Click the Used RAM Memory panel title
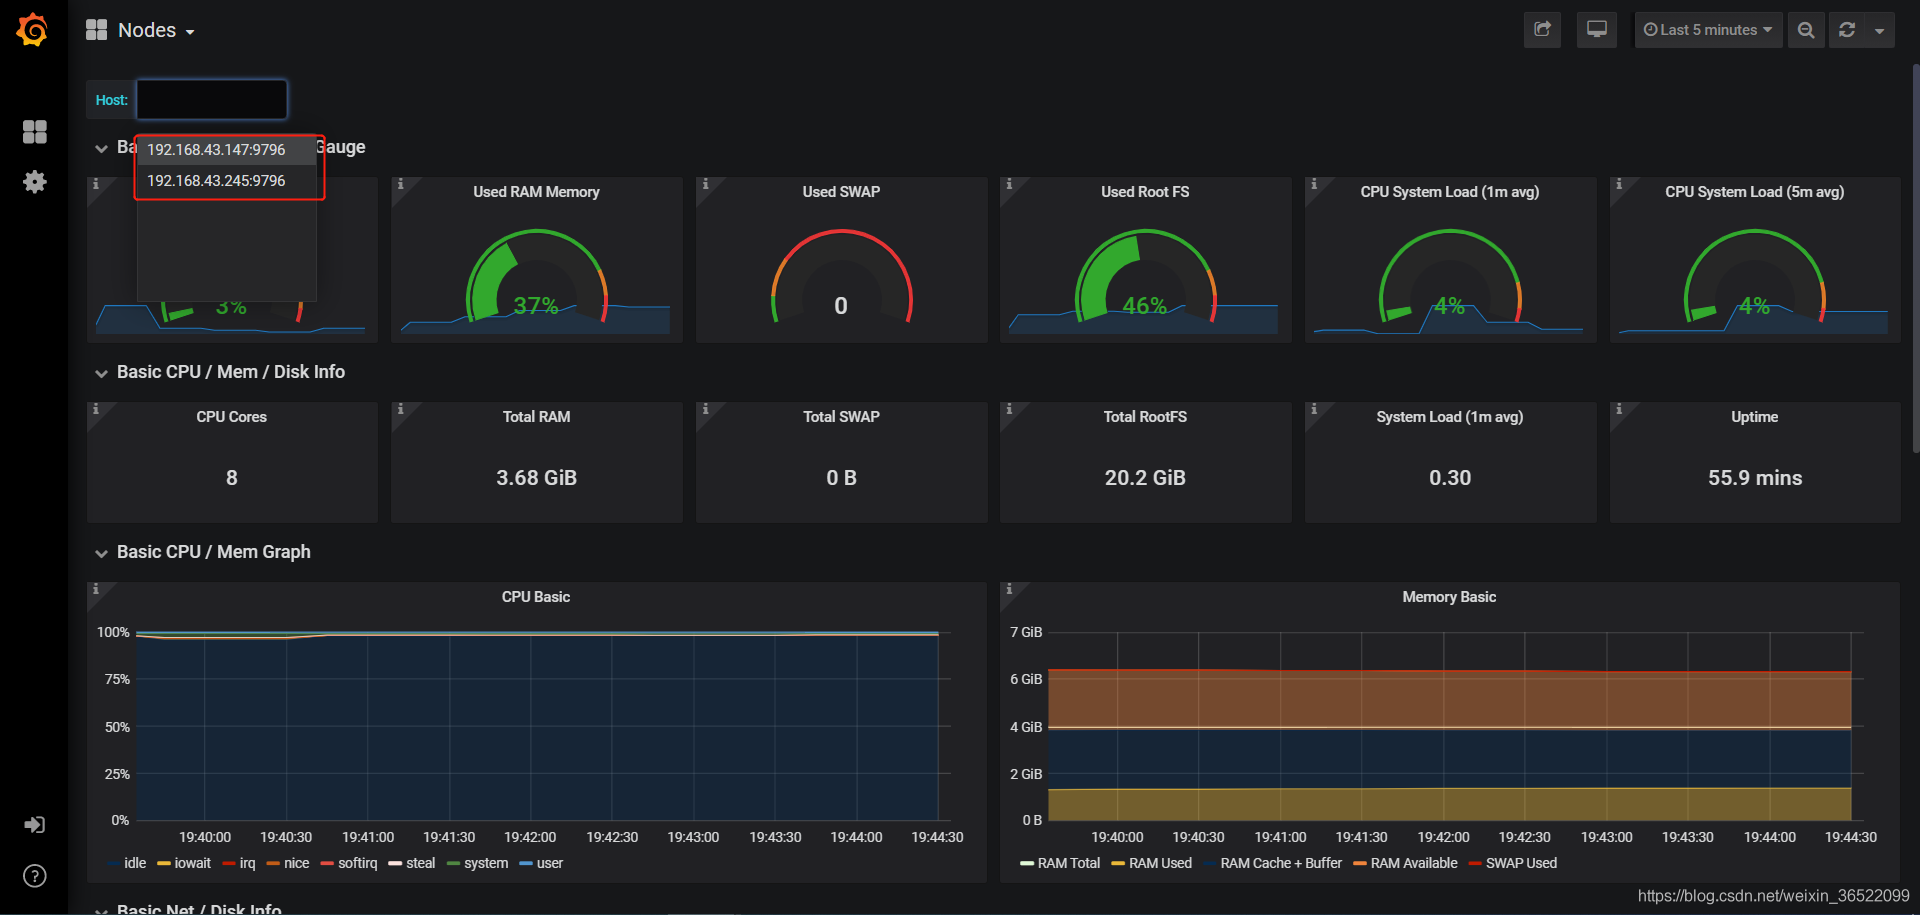The image size is (1920, 915). tap(536, 192)
